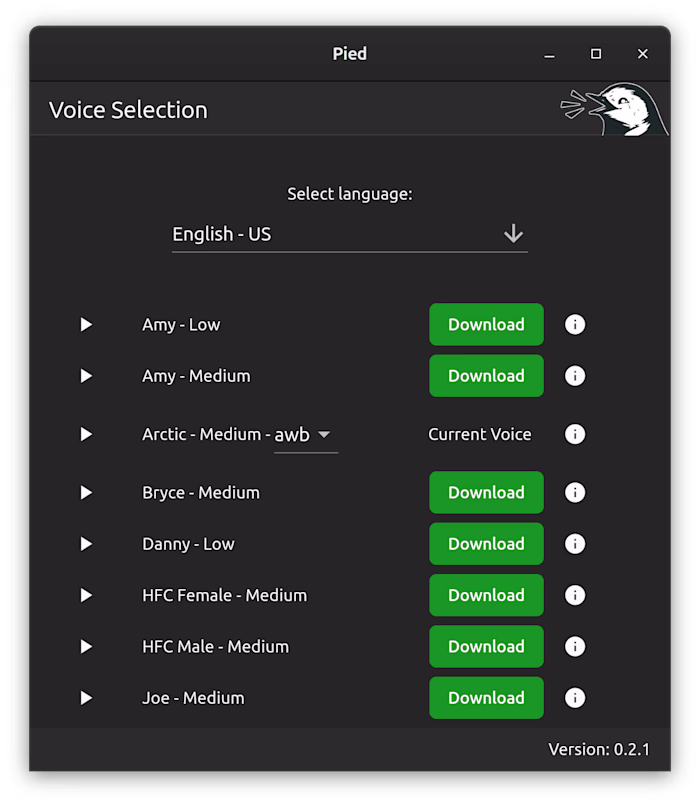Download the Amy - Medium voice
The image size is (700, 804).
[486, 376]
